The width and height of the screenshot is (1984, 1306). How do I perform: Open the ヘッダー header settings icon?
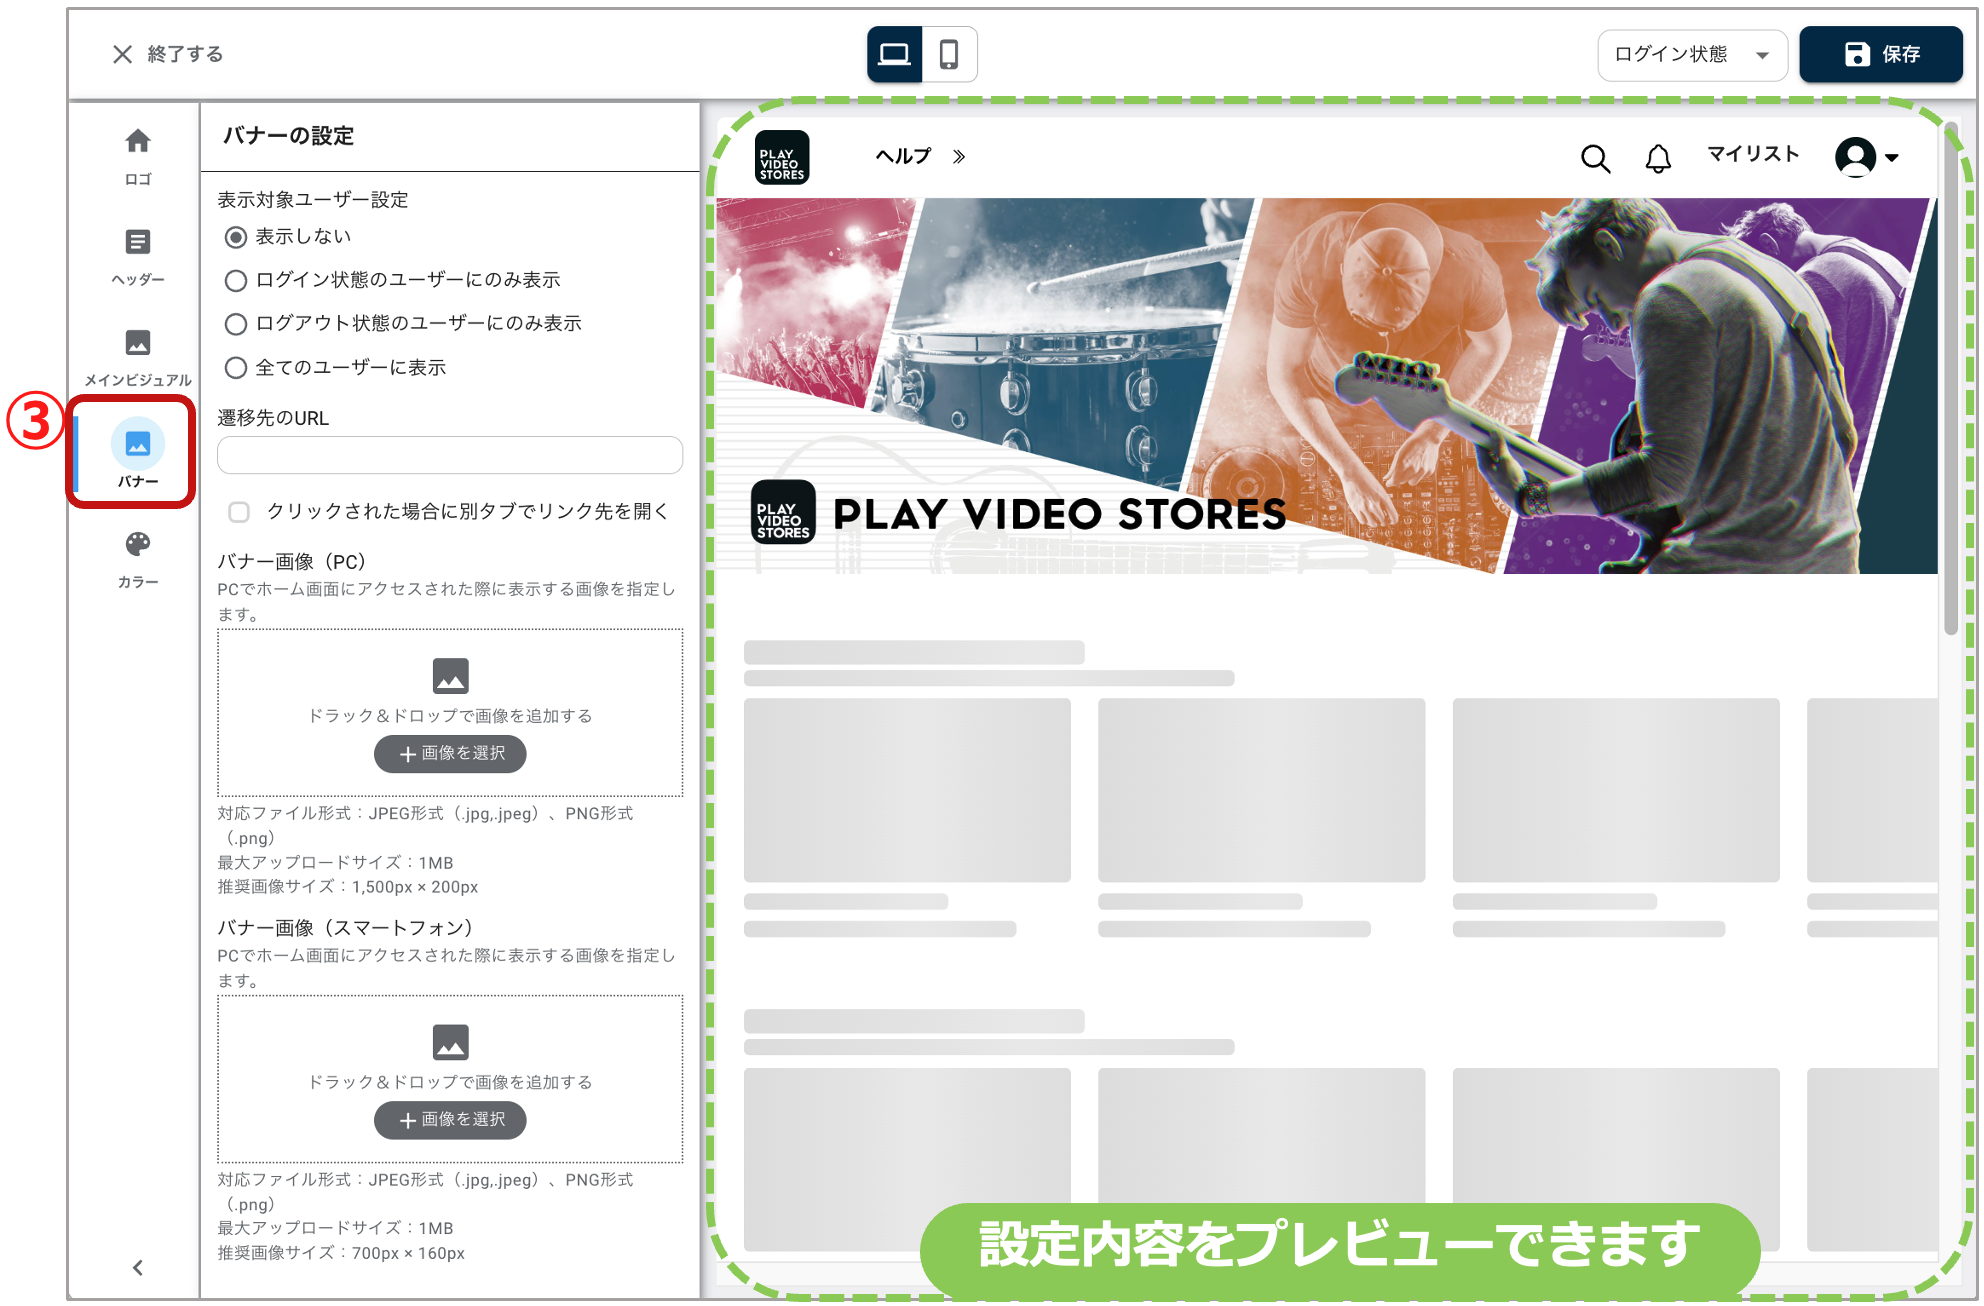[138, 242]
